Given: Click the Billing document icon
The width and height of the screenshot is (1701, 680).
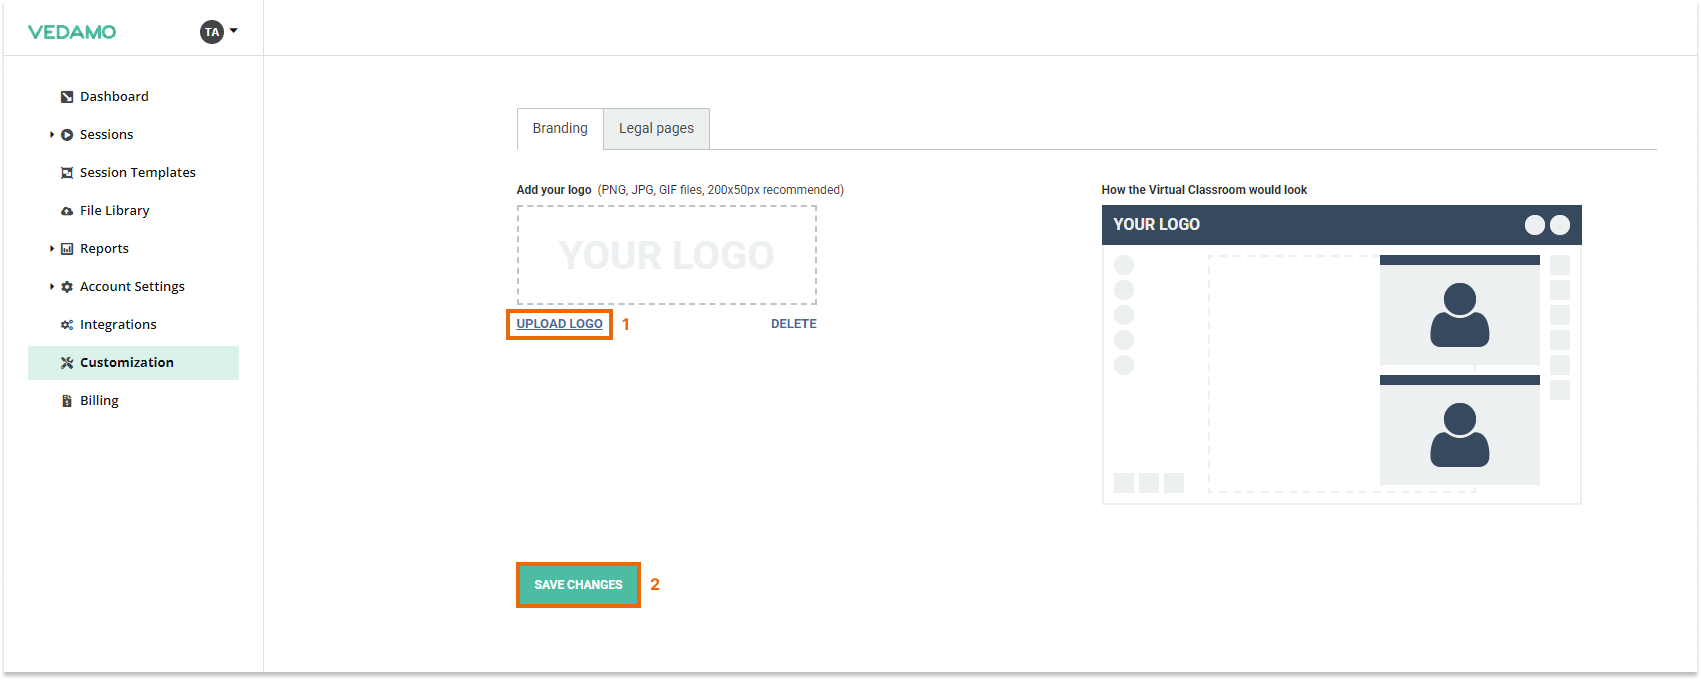Looking at the screenshot, I should point(67,401).
